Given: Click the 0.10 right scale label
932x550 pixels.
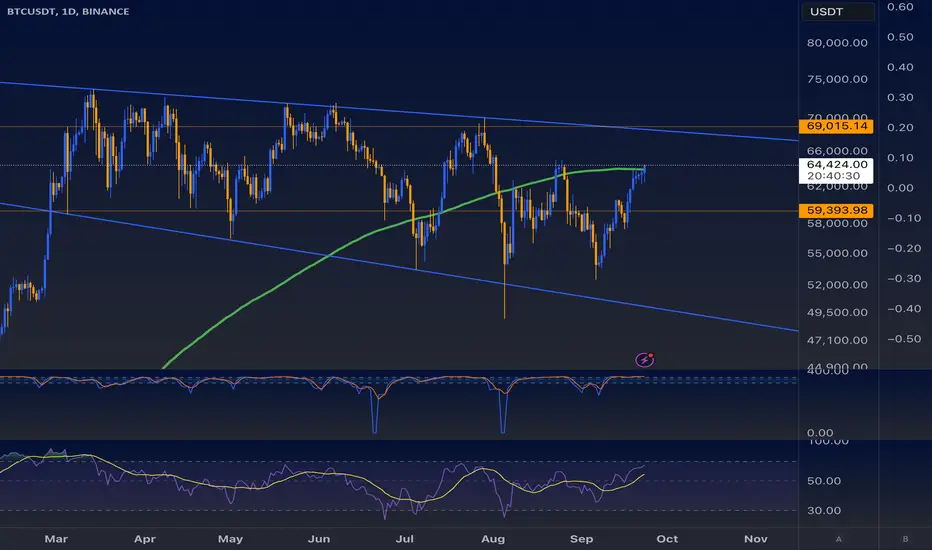Looking at the screenshot, I should (x=900, y=158).
